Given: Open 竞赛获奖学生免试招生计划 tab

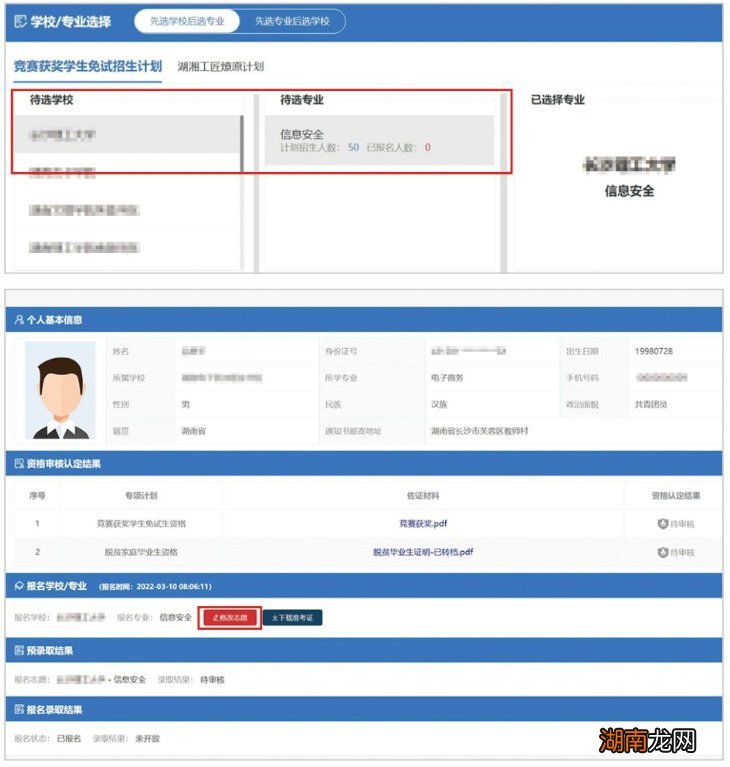Looking at the screenshot, I should (x=88, y=67).
